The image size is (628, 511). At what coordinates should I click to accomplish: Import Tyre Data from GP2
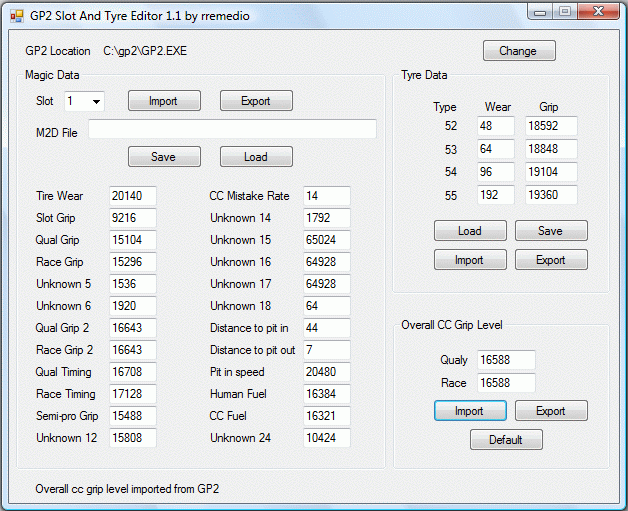(470, 260)
